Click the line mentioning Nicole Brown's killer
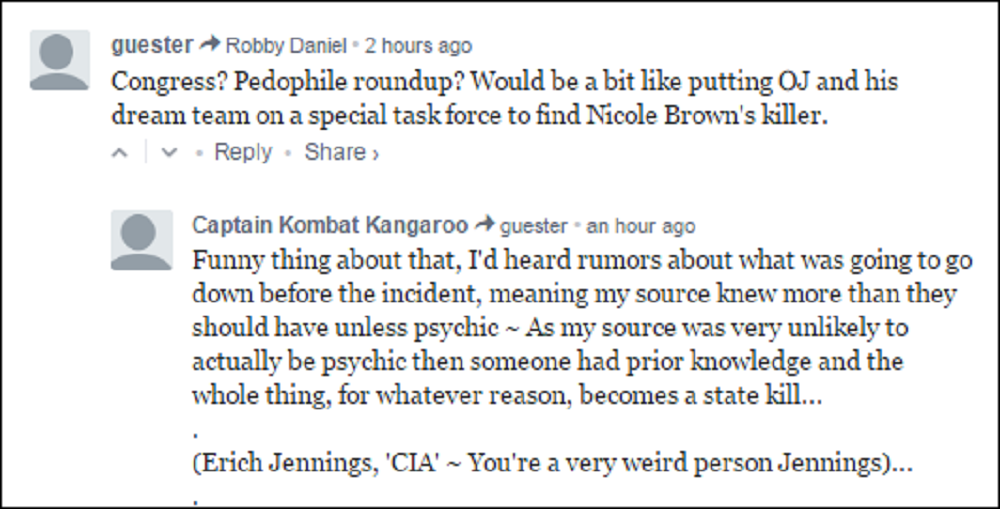This screenshot has height=509, width=1000. coord(470,115)
